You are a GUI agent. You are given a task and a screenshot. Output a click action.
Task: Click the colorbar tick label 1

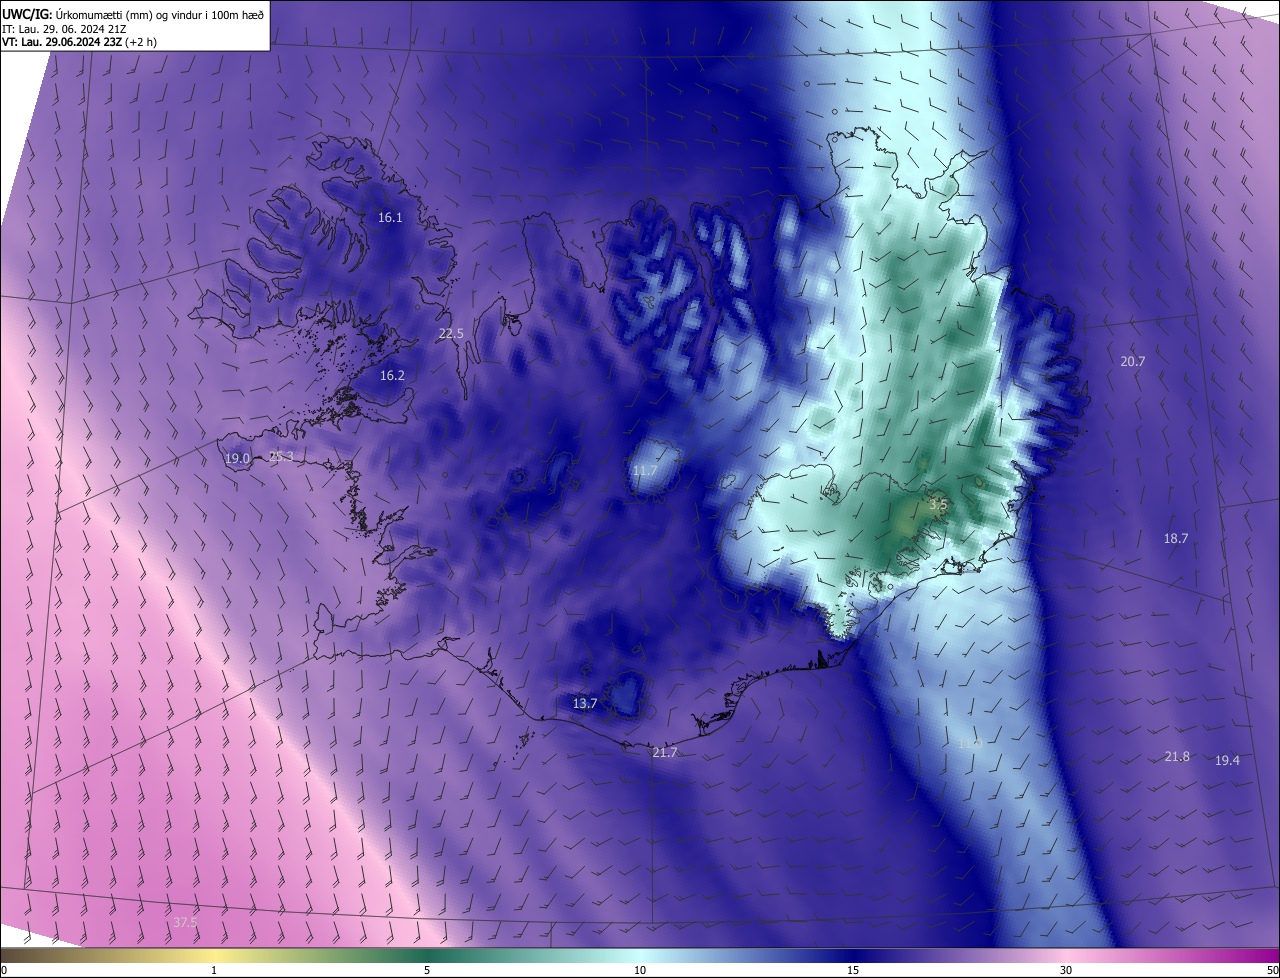[214, 970]
